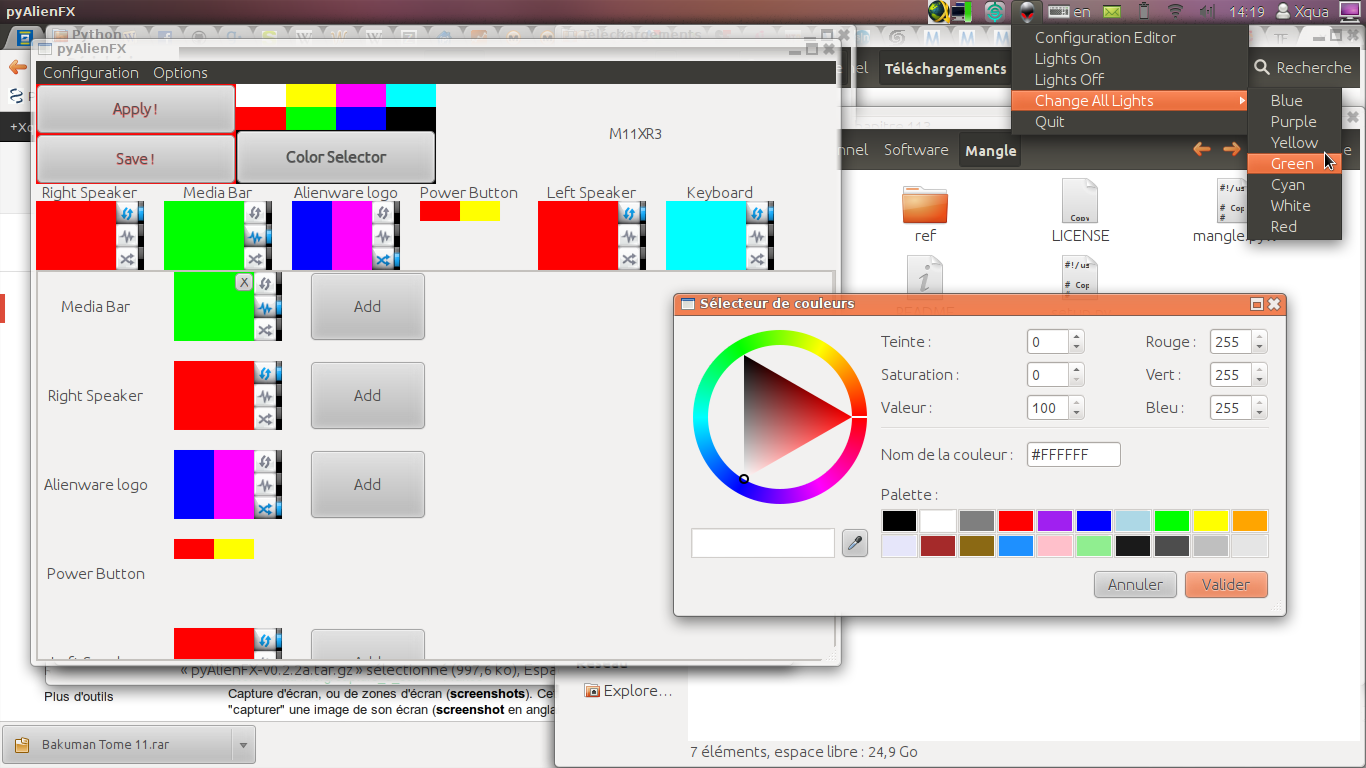Toggle pulse mode in the Media Bar list row

tap(265, 307)
